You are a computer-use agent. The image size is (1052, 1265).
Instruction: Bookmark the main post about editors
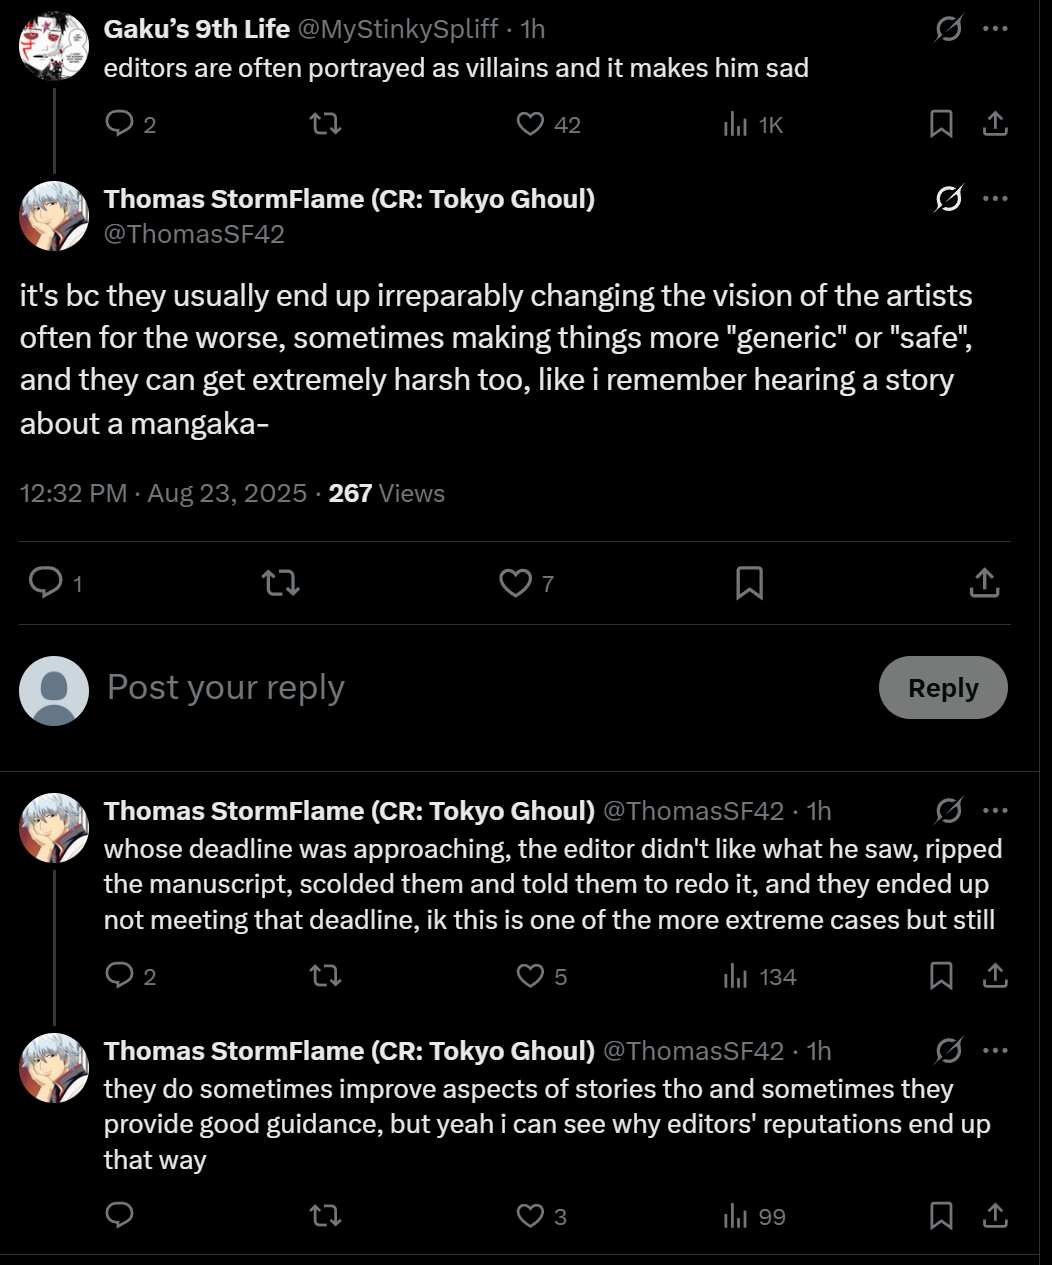[749, 583]
